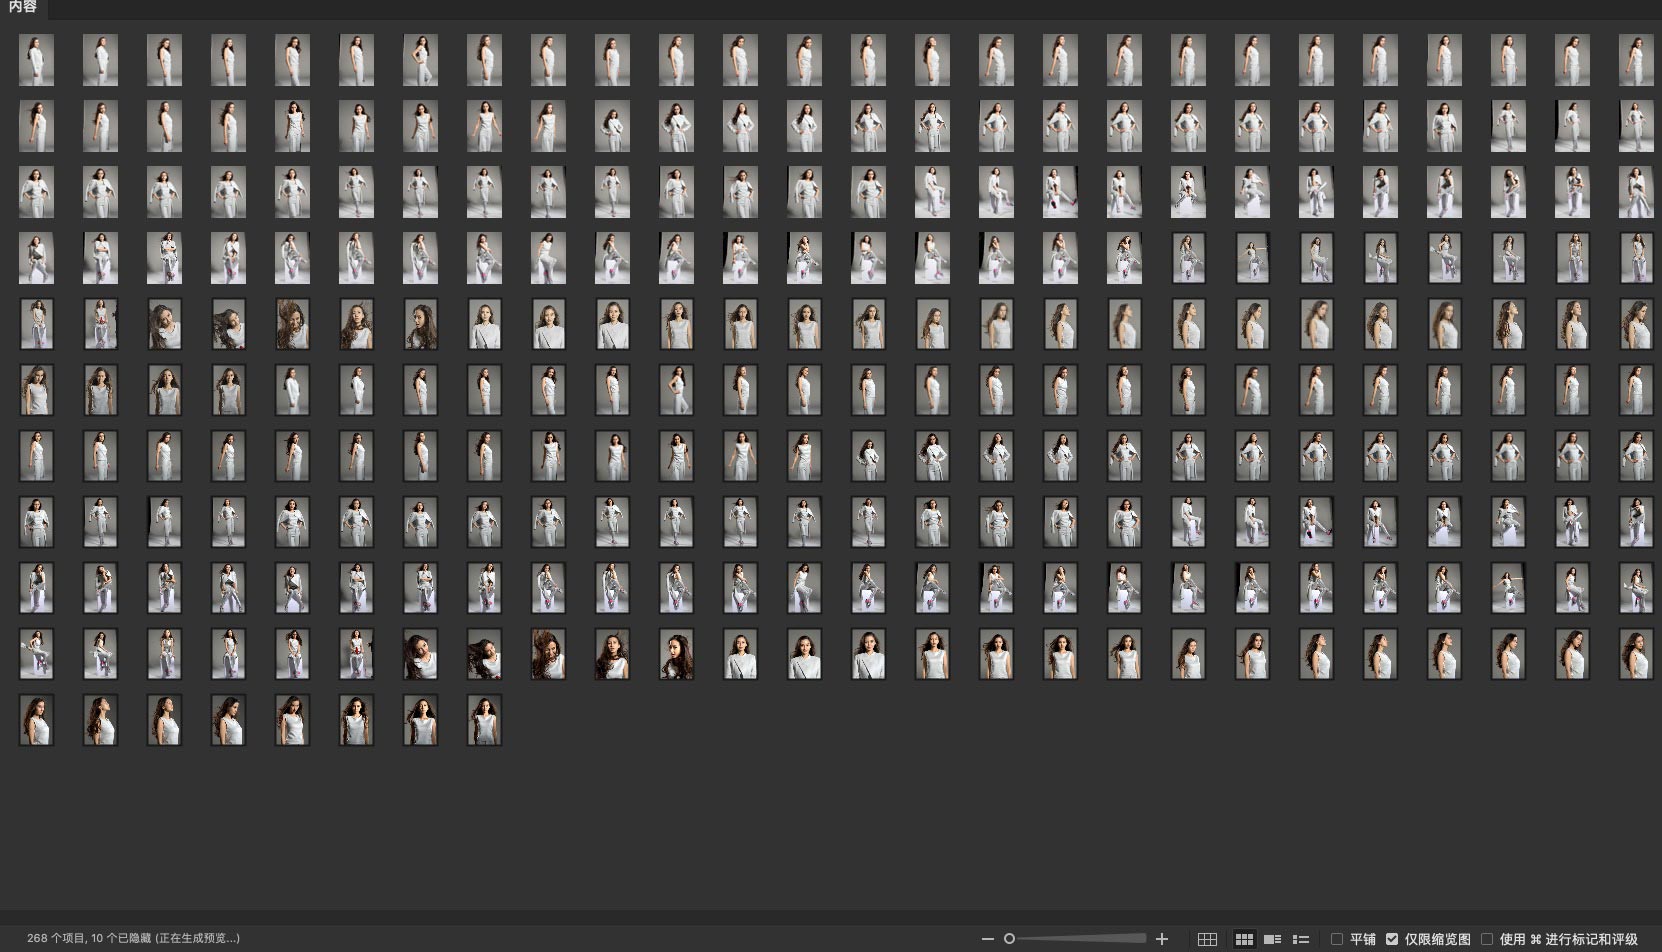1662x952 pixels.
Task: Tick the 使用 ⌘ 进行标记和评级 checkbox
Action: (x=1487, y=939)
